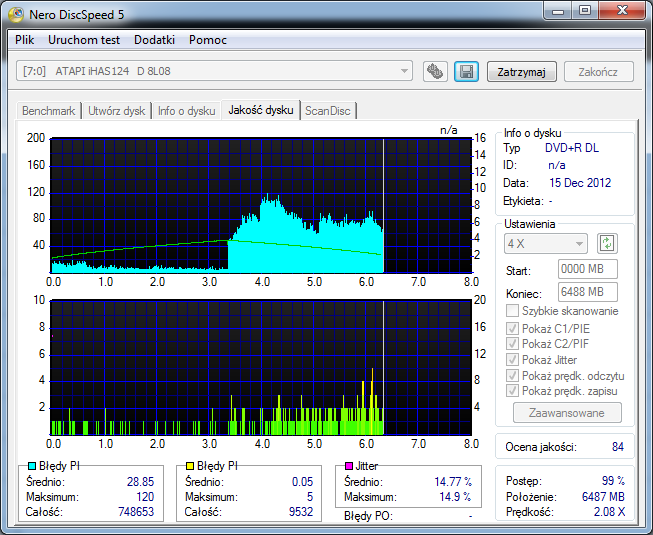Screen dimensions: 653x535
Task: Switch to the ScanDisc tab
Action: (328, 111)
